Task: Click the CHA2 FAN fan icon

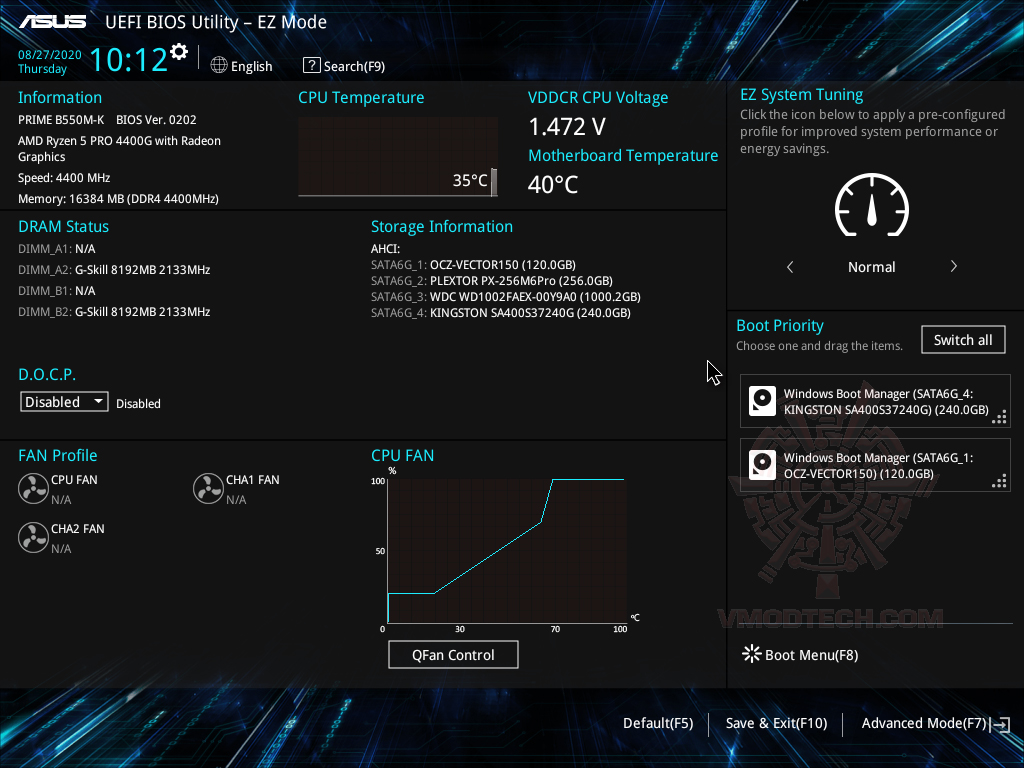Action: pyautogui.click(x=33, y=537)
